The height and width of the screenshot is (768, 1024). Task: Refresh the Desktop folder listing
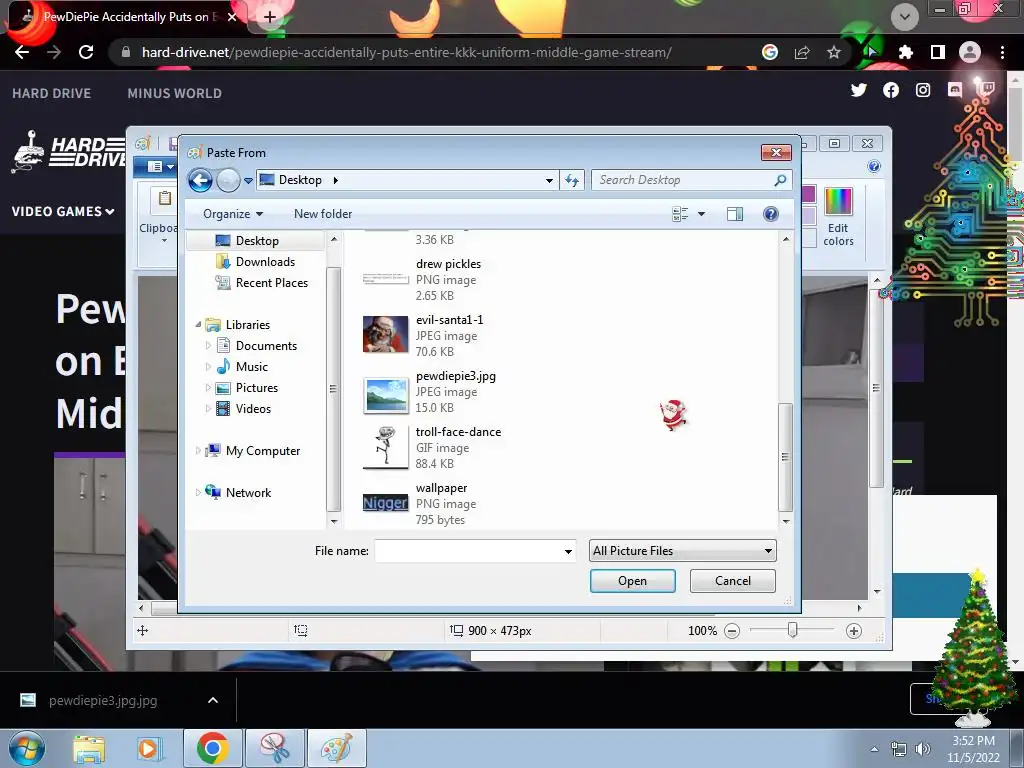pos(572,180)
